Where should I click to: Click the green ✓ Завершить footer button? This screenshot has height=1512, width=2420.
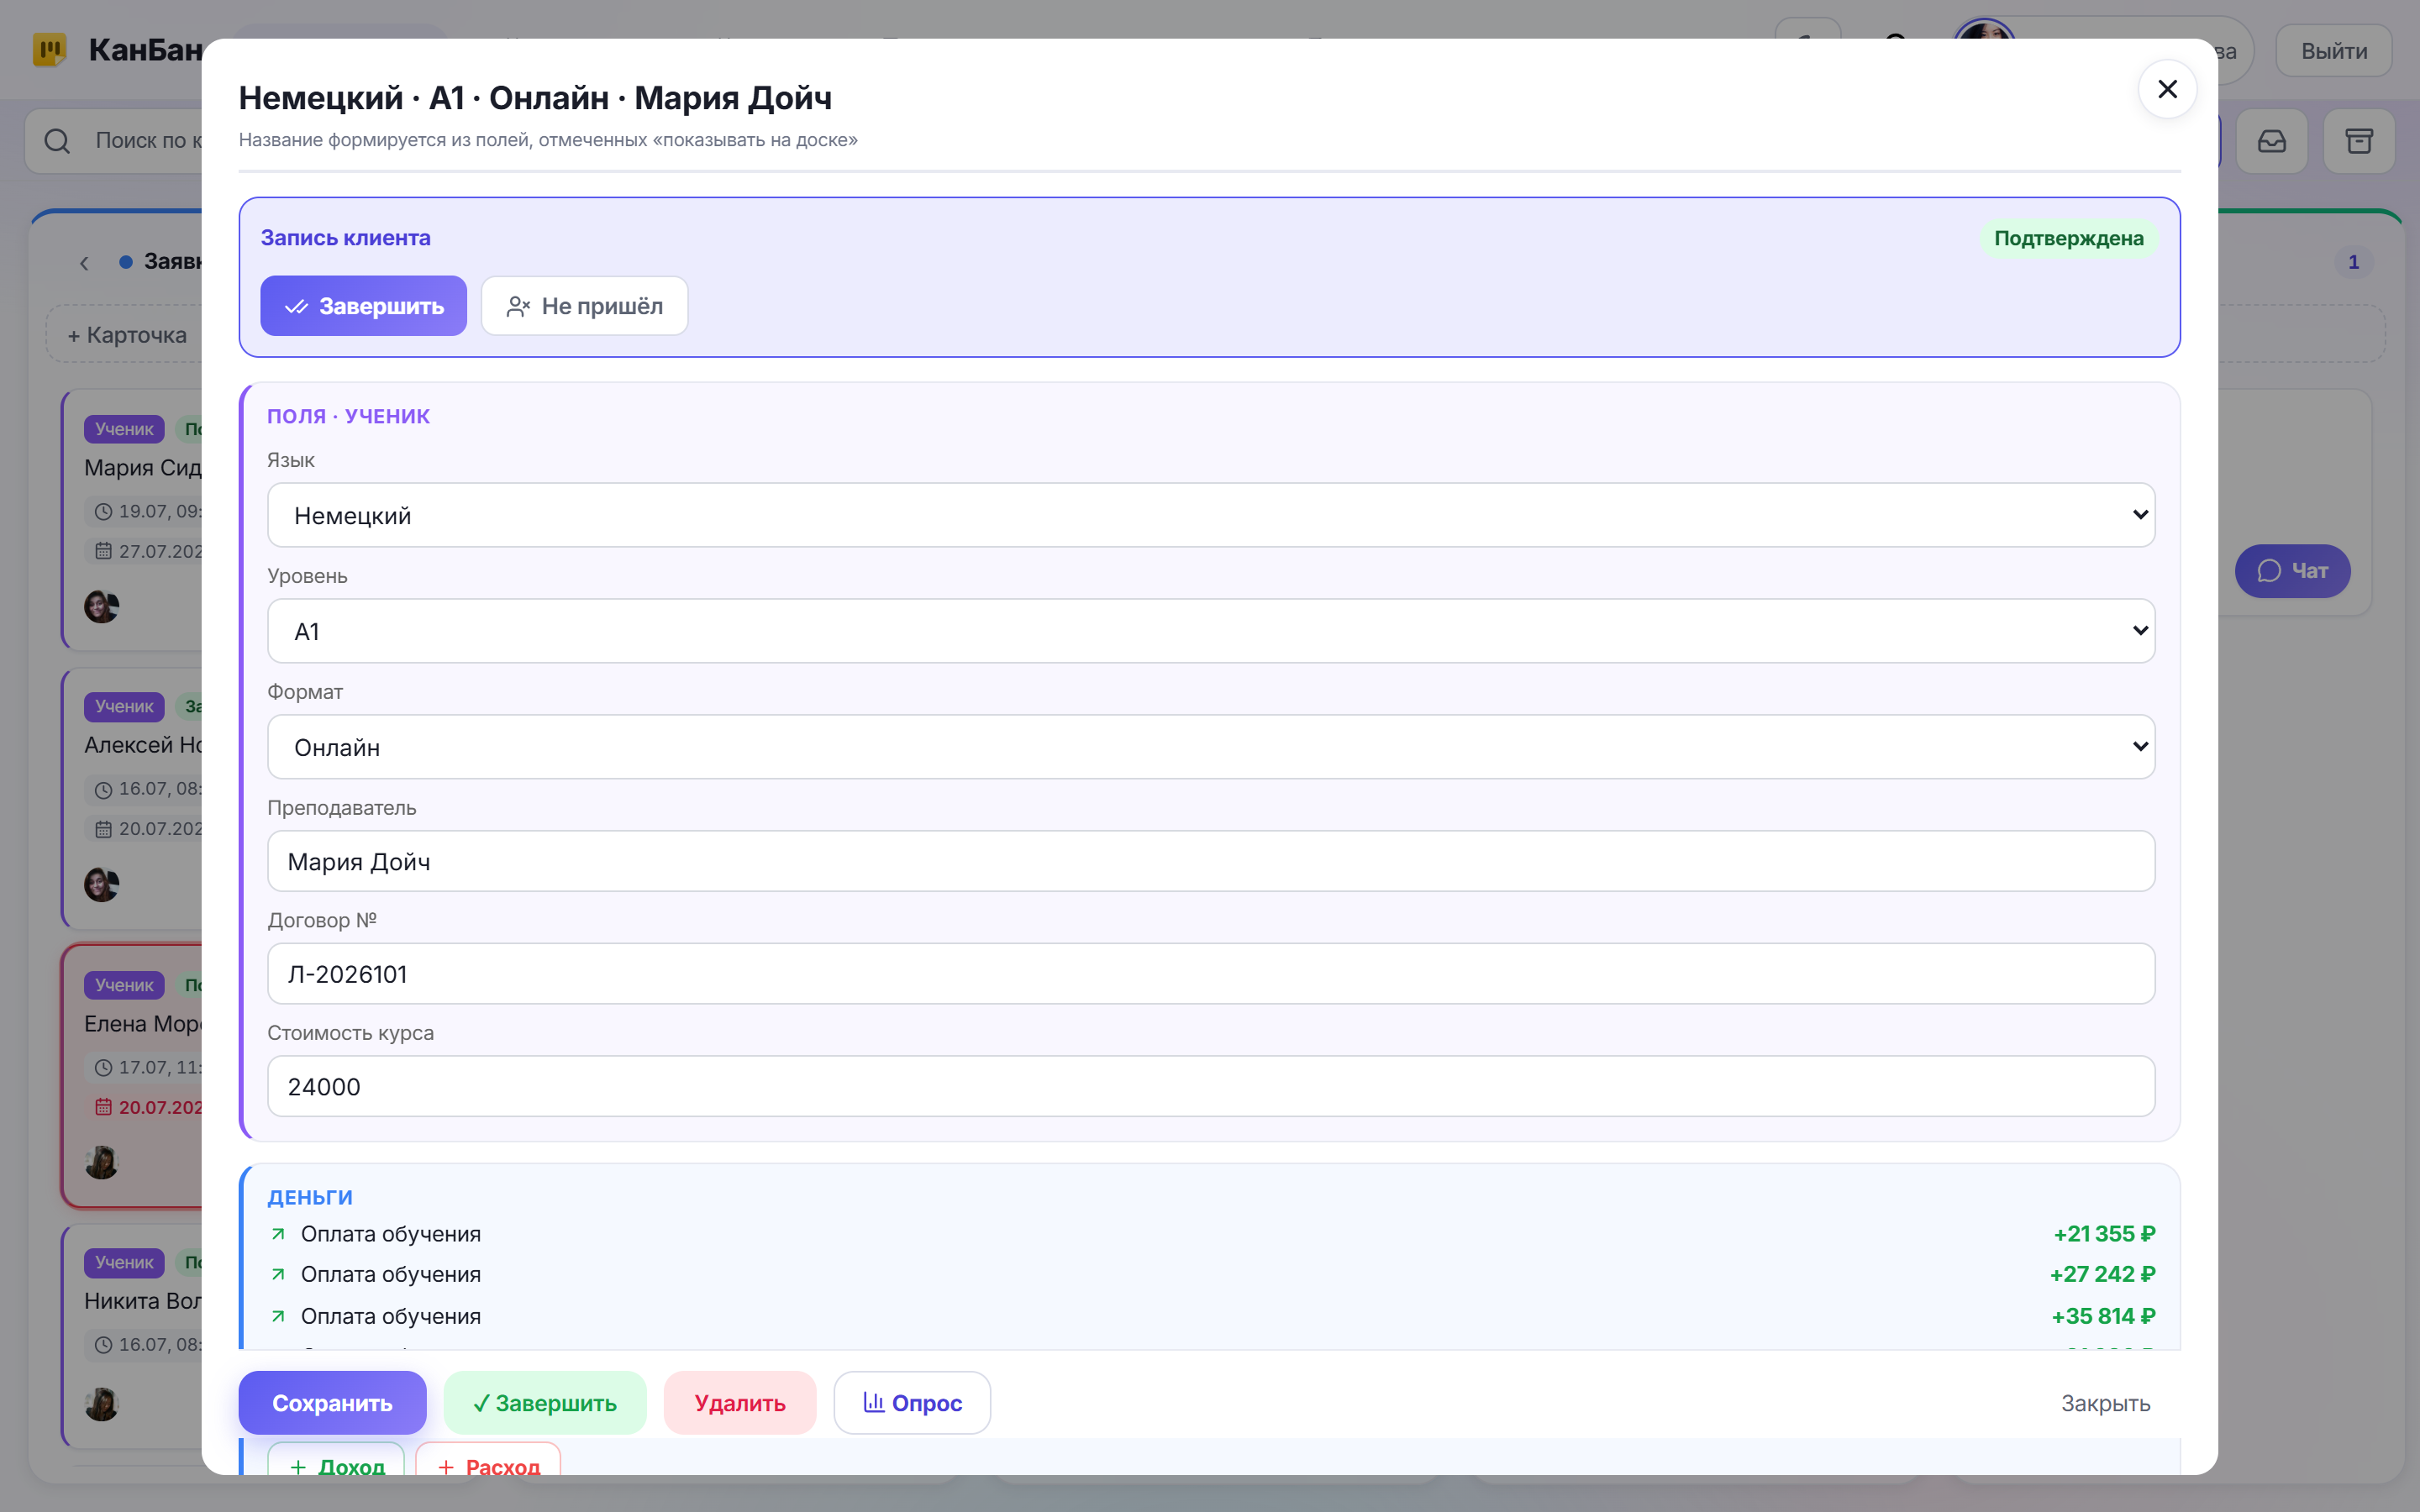tap(545, 1403)
